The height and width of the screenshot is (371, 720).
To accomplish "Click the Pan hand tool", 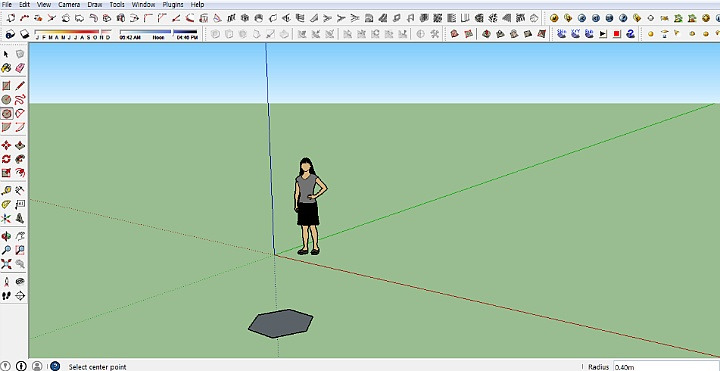I will coord(20,236).
